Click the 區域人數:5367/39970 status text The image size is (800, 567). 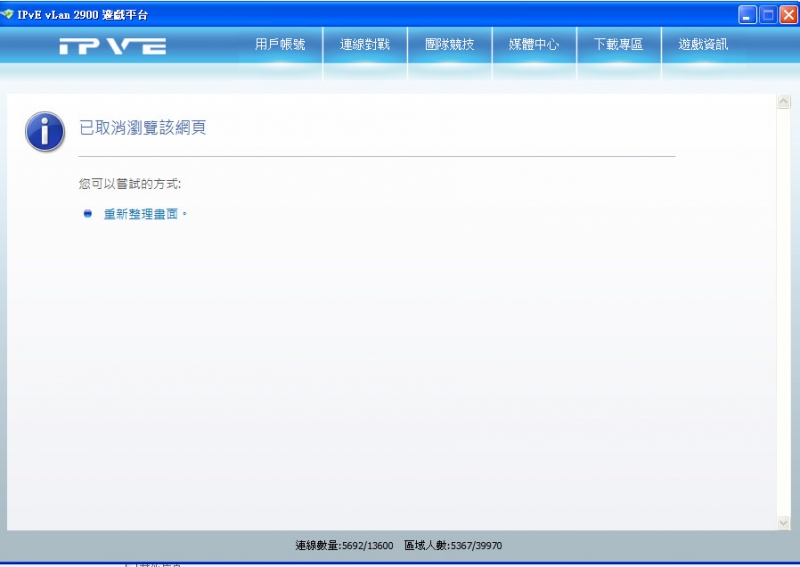(453, 546)
